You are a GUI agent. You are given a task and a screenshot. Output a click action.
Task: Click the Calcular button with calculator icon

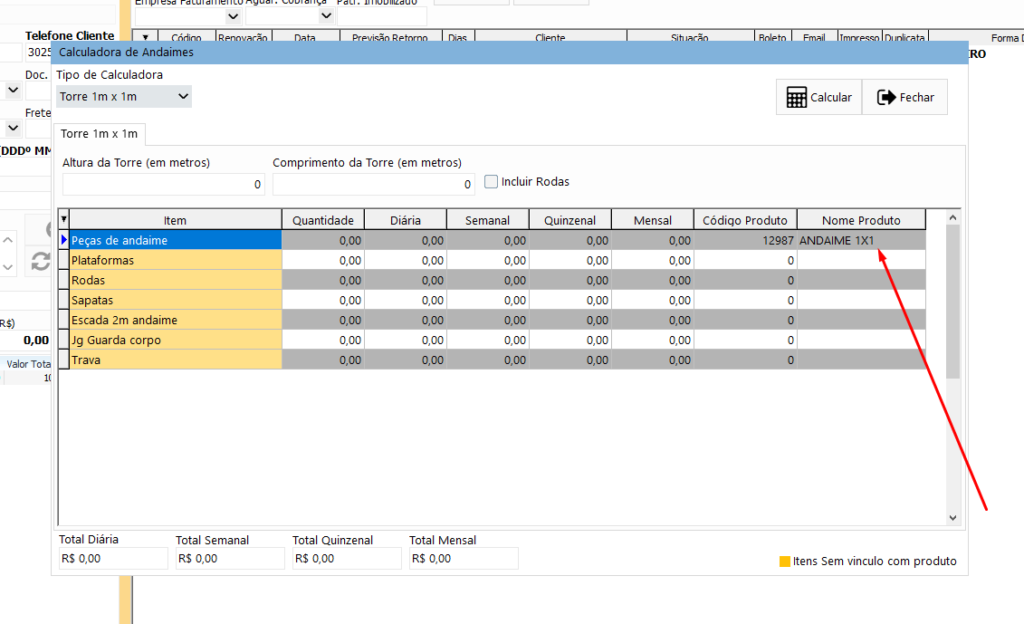pyautogui.click(x=819, y=97)
